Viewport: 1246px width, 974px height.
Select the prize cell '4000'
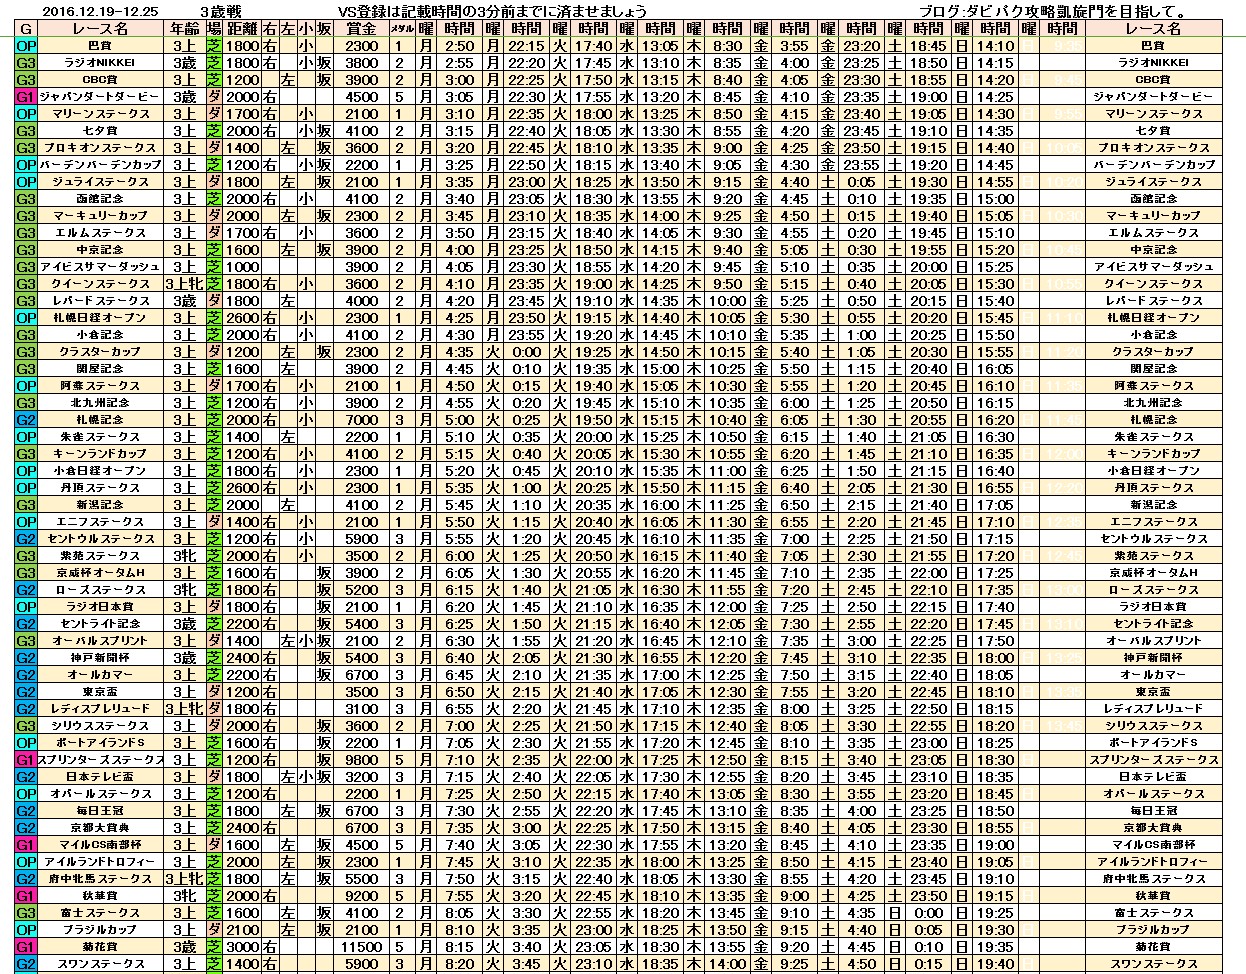[361, 301]
